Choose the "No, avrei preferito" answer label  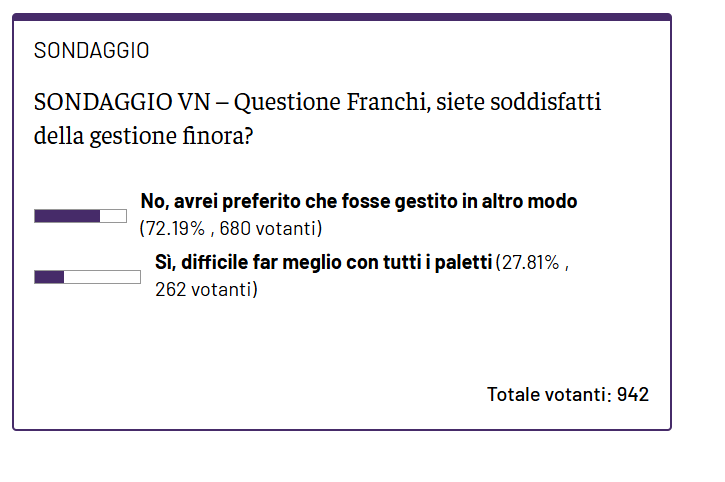coord(358,201)
